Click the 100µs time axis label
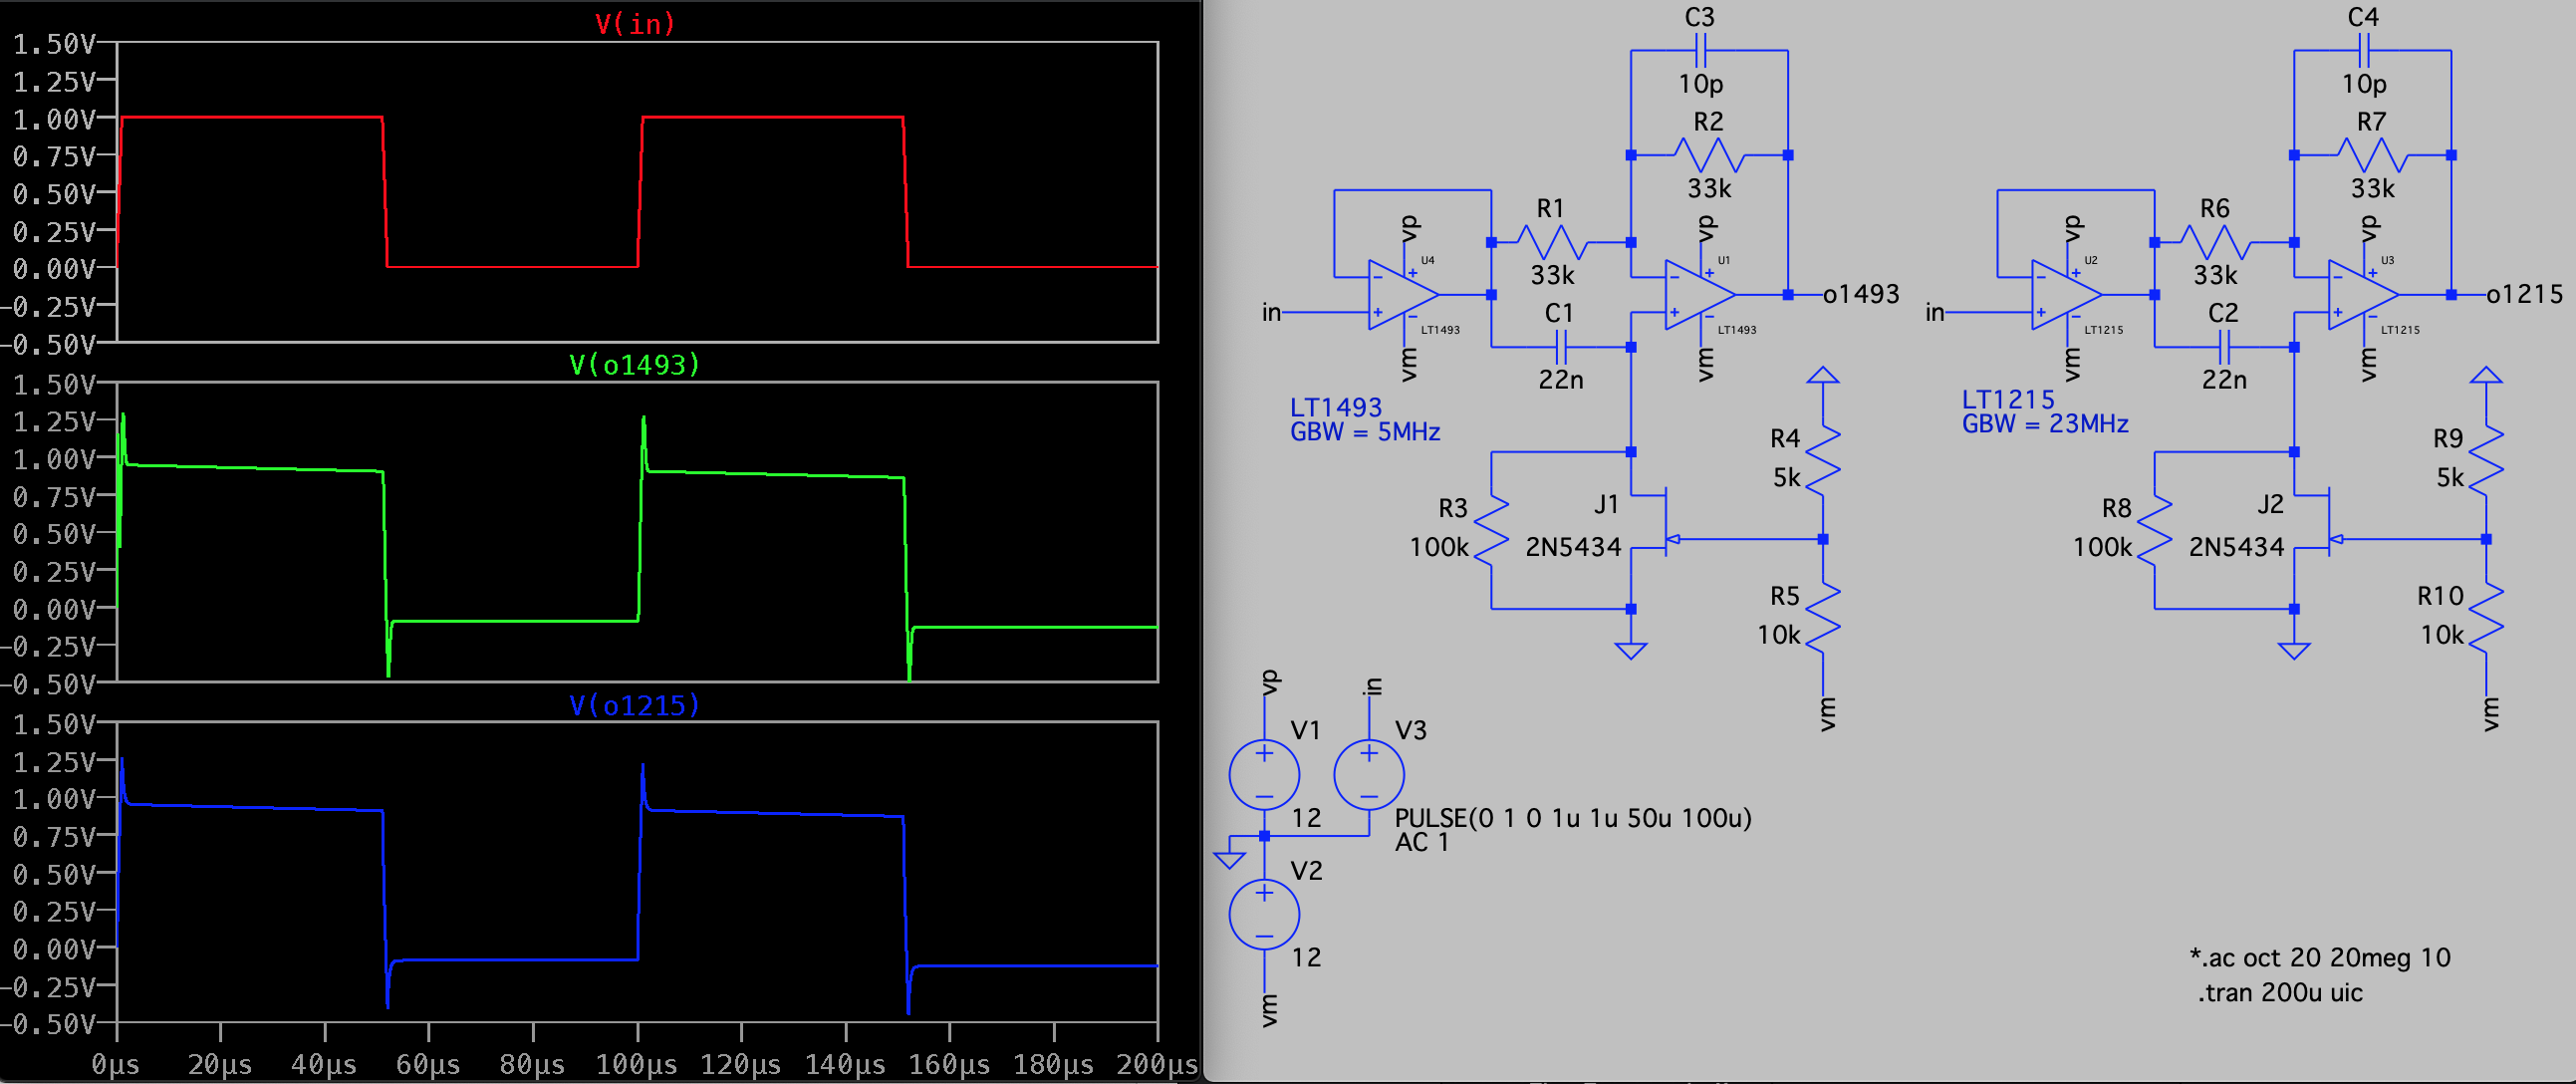Image resolution: width=2576 pixels, height=1084 pixels. click(637, 1064)
